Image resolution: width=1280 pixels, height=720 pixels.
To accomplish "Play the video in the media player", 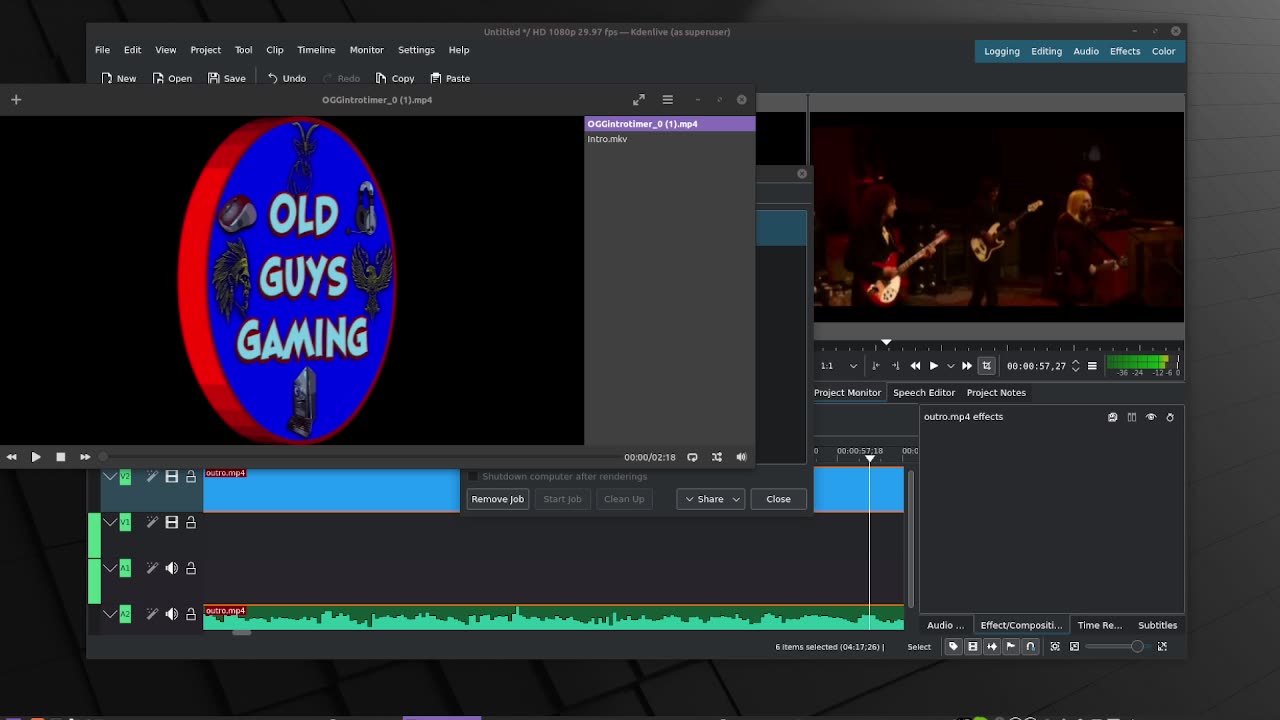I will [36, 457].
